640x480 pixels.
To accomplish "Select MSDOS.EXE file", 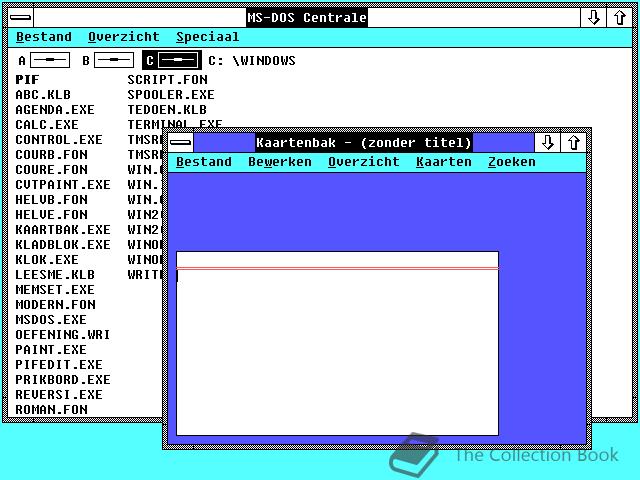I will 51,320.
